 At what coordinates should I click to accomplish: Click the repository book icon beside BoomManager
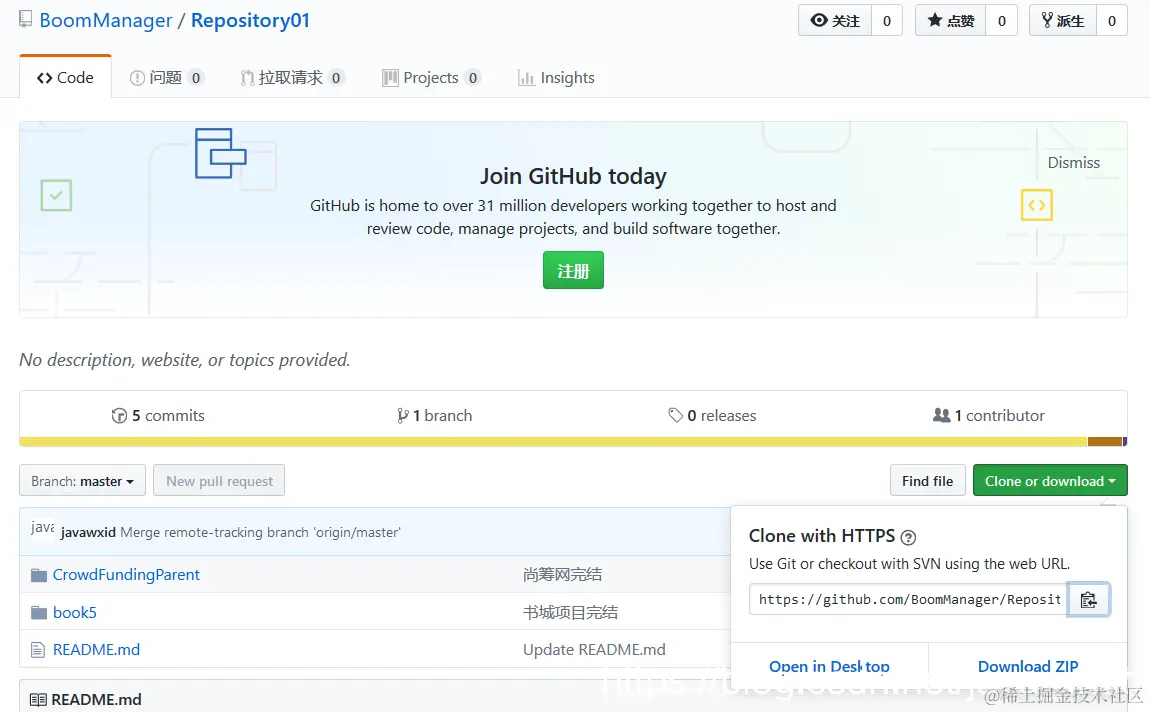click(x=26, y=19)
